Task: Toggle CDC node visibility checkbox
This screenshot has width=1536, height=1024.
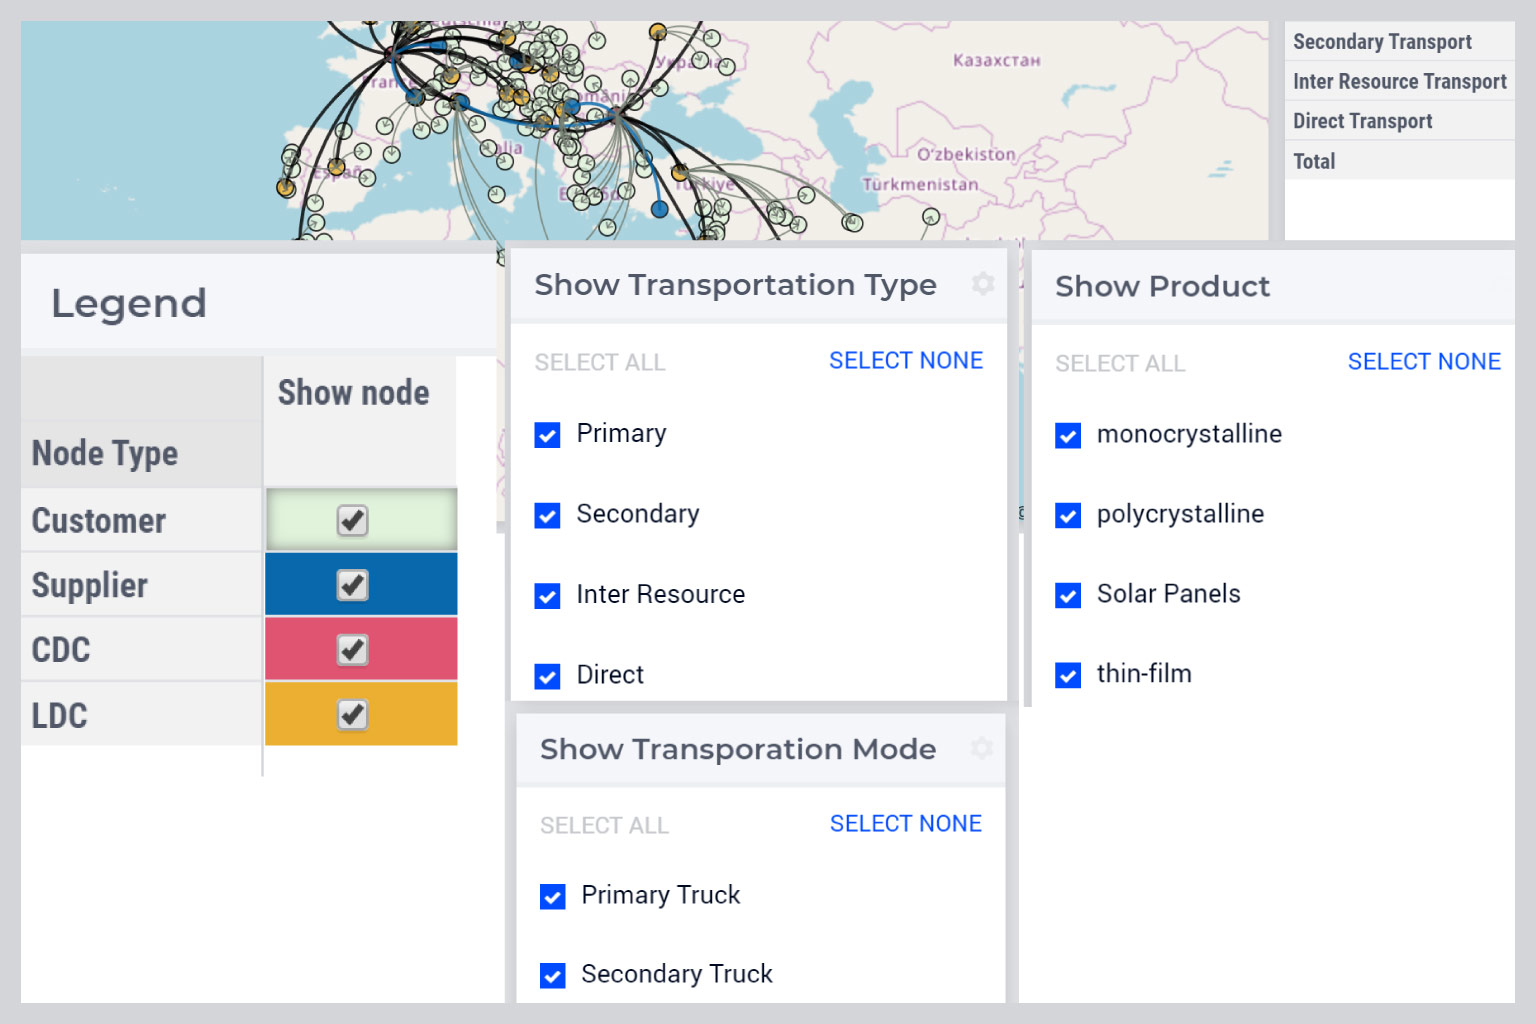Action: pyautogui.click(x=352, y=650)
